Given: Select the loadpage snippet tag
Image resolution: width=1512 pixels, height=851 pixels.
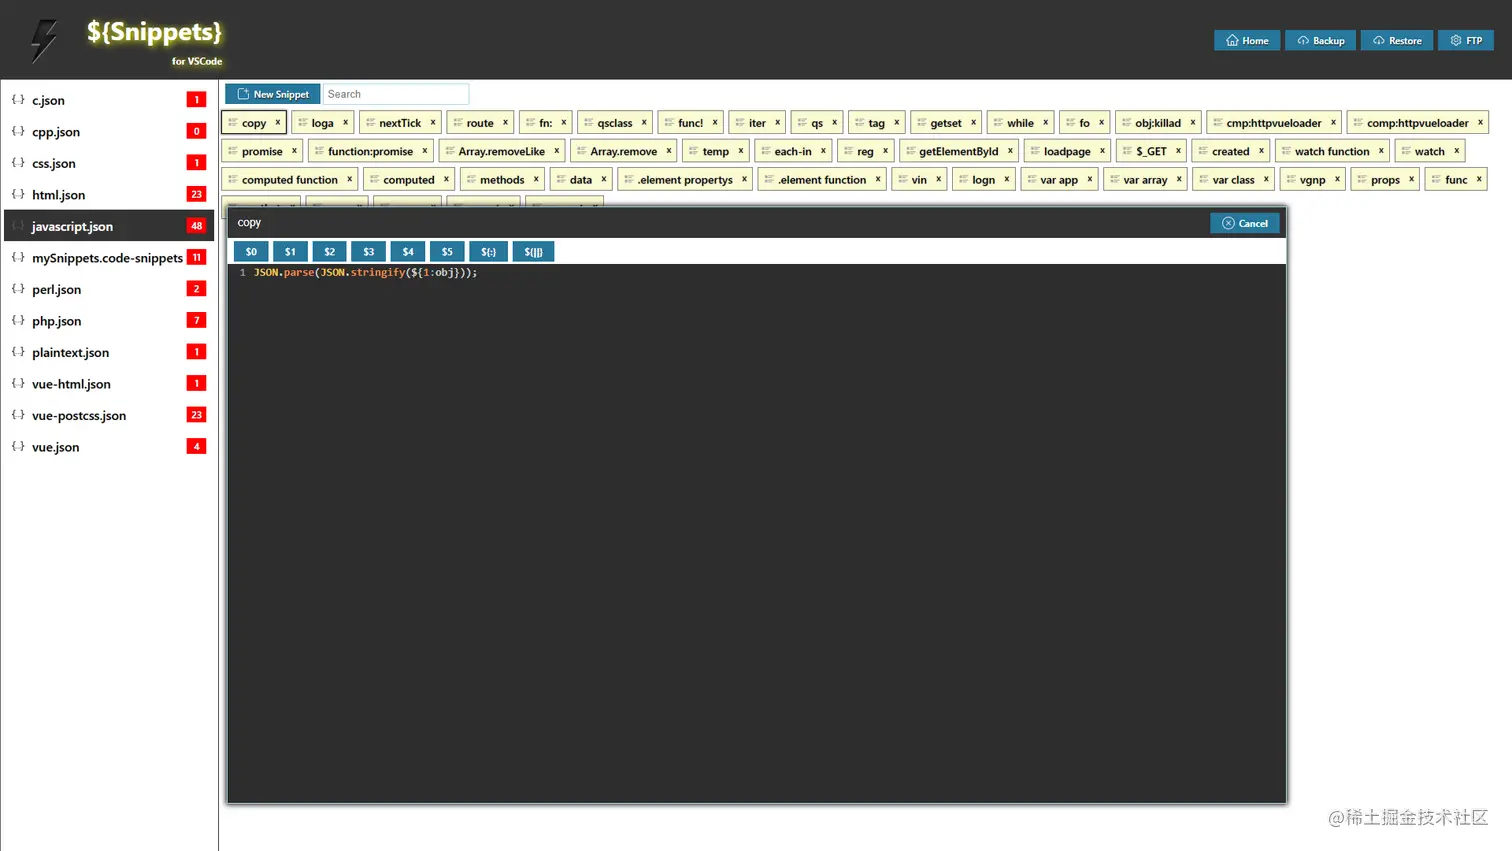Looking at the screenshot, I should coord(1067,151).
